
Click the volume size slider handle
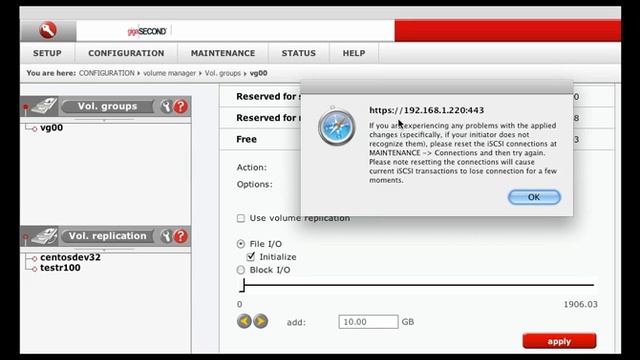tap(242, 285)
